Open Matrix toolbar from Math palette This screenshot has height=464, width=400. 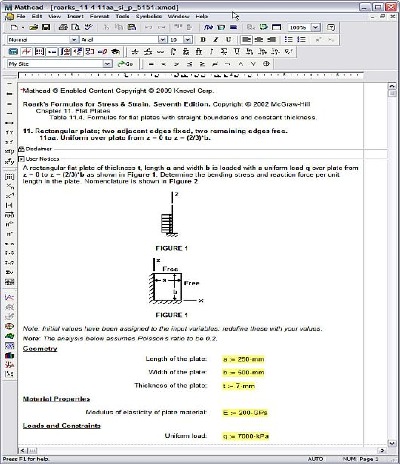click(x=39, y=52)
